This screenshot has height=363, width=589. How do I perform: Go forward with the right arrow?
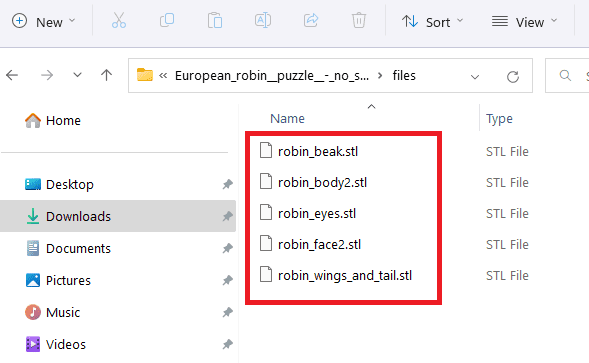pyautogui.click(x=47, y=76)
